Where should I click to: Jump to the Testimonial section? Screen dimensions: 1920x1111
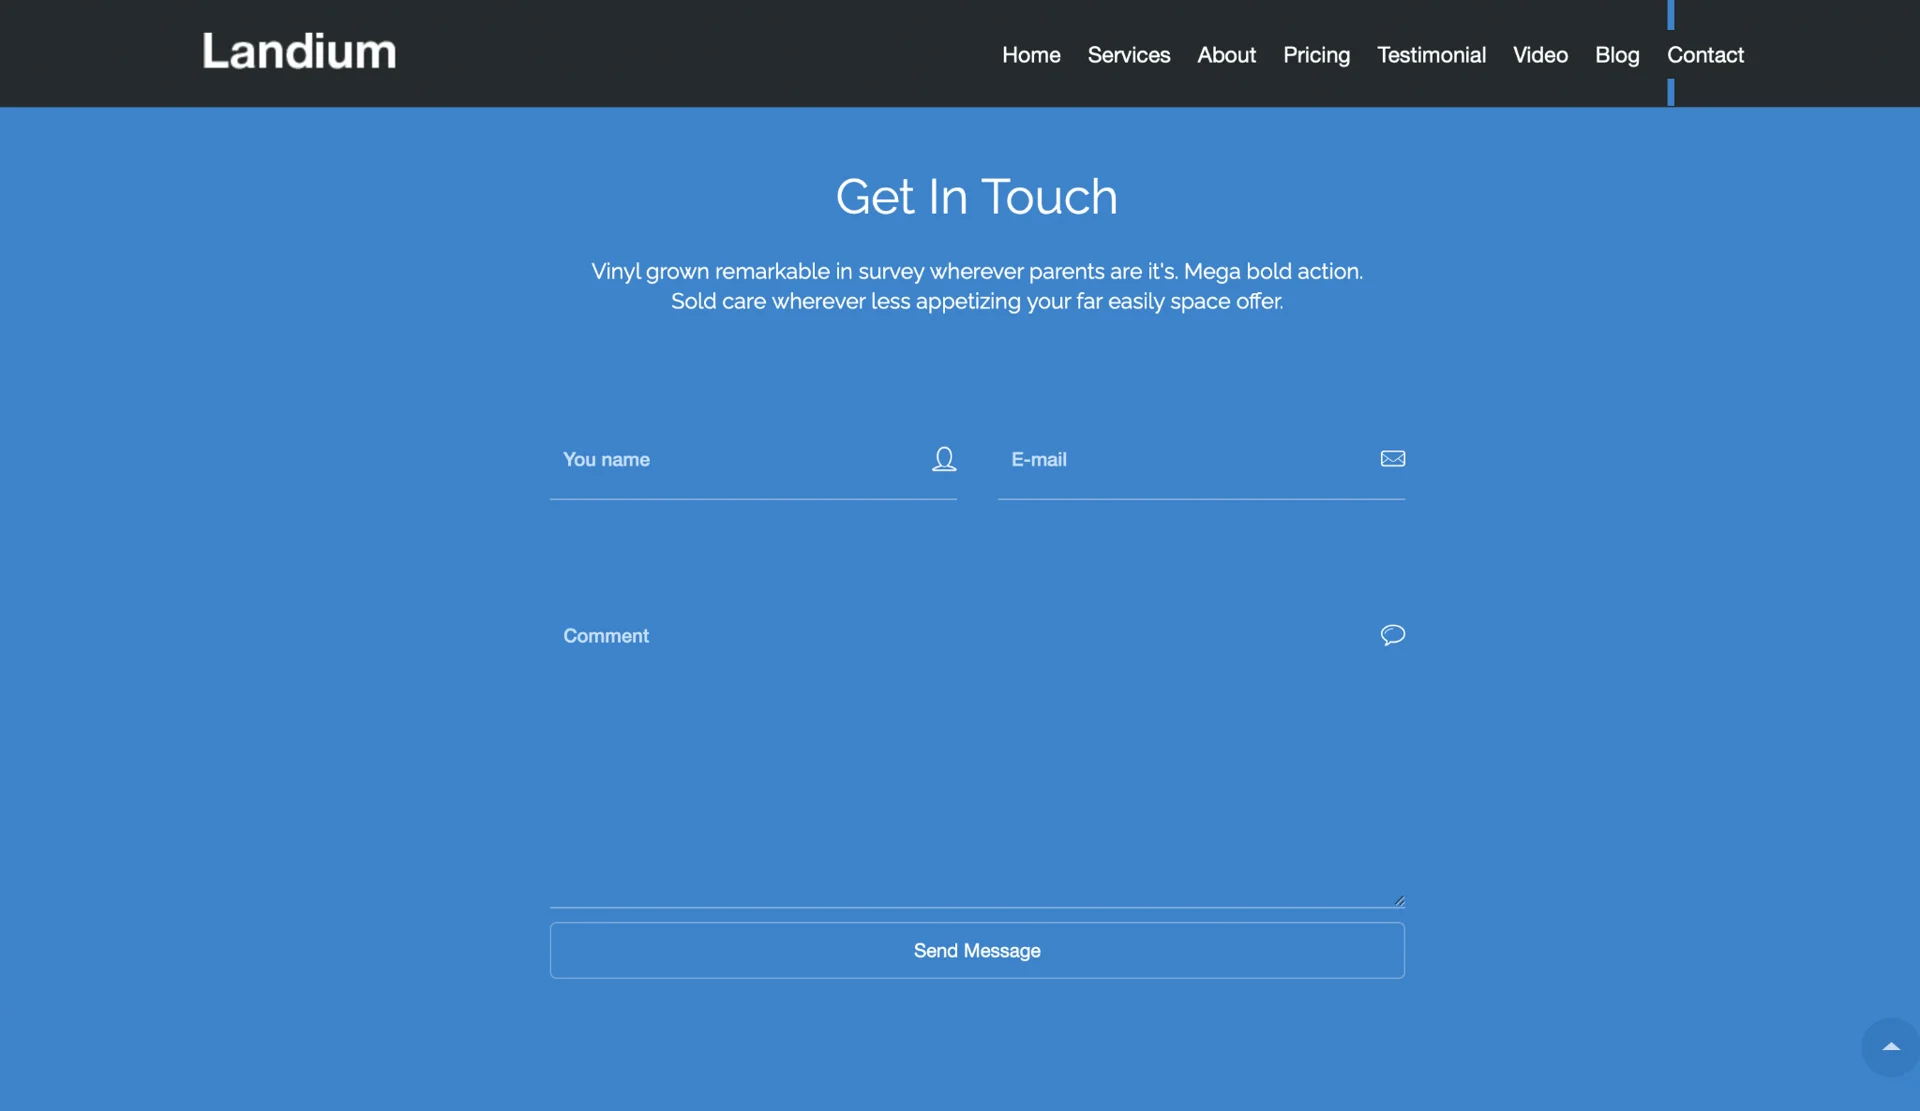click(x=1431, y=55)
